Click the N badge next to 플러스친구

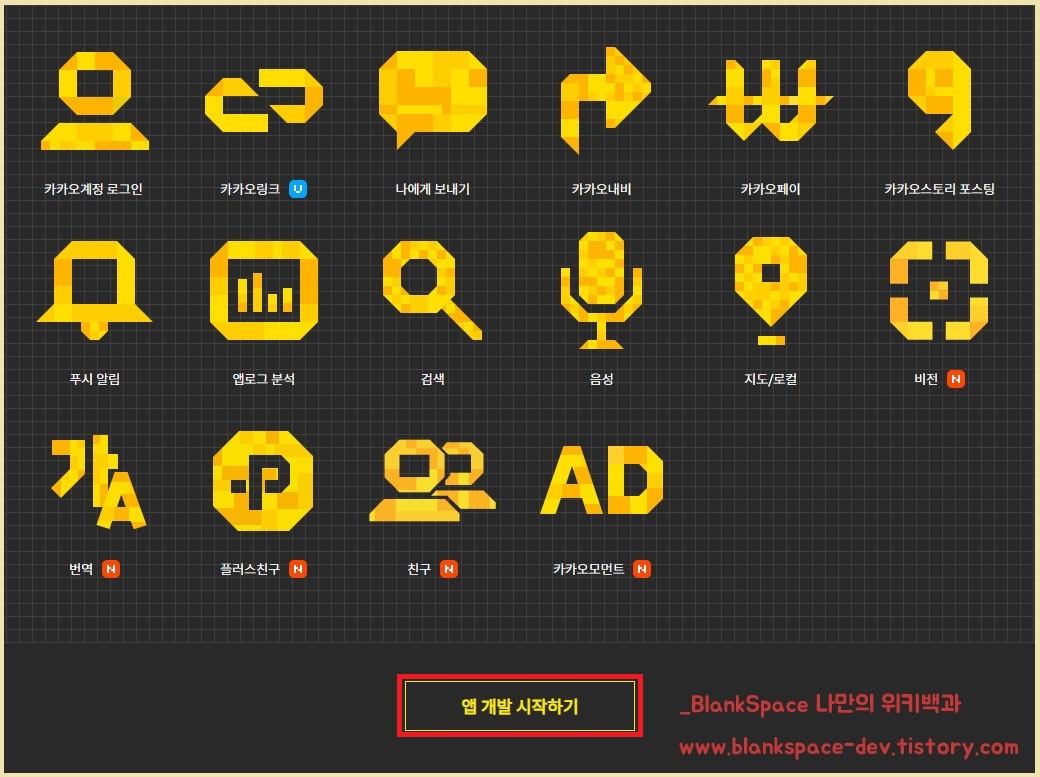coord(298,569)
